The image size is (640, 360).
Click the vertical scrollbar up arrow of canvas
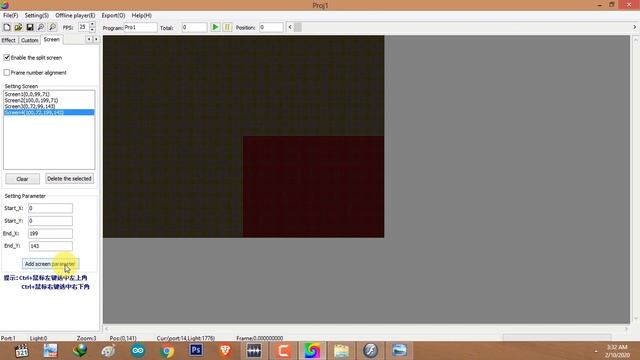click(635, 40)
